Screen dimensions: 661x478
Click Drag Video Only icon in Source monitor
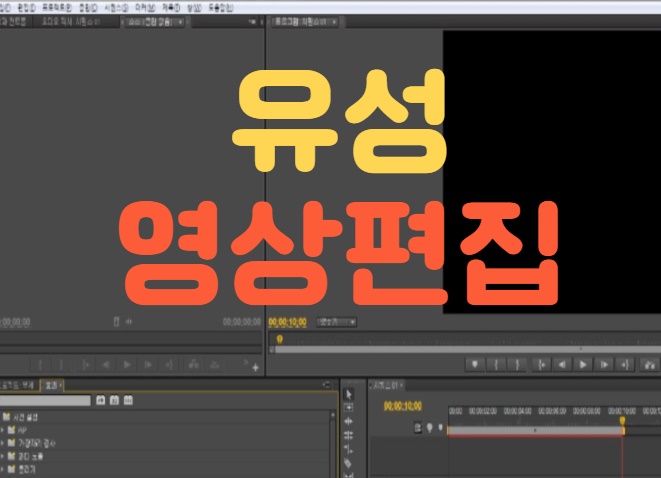point(116,322)
